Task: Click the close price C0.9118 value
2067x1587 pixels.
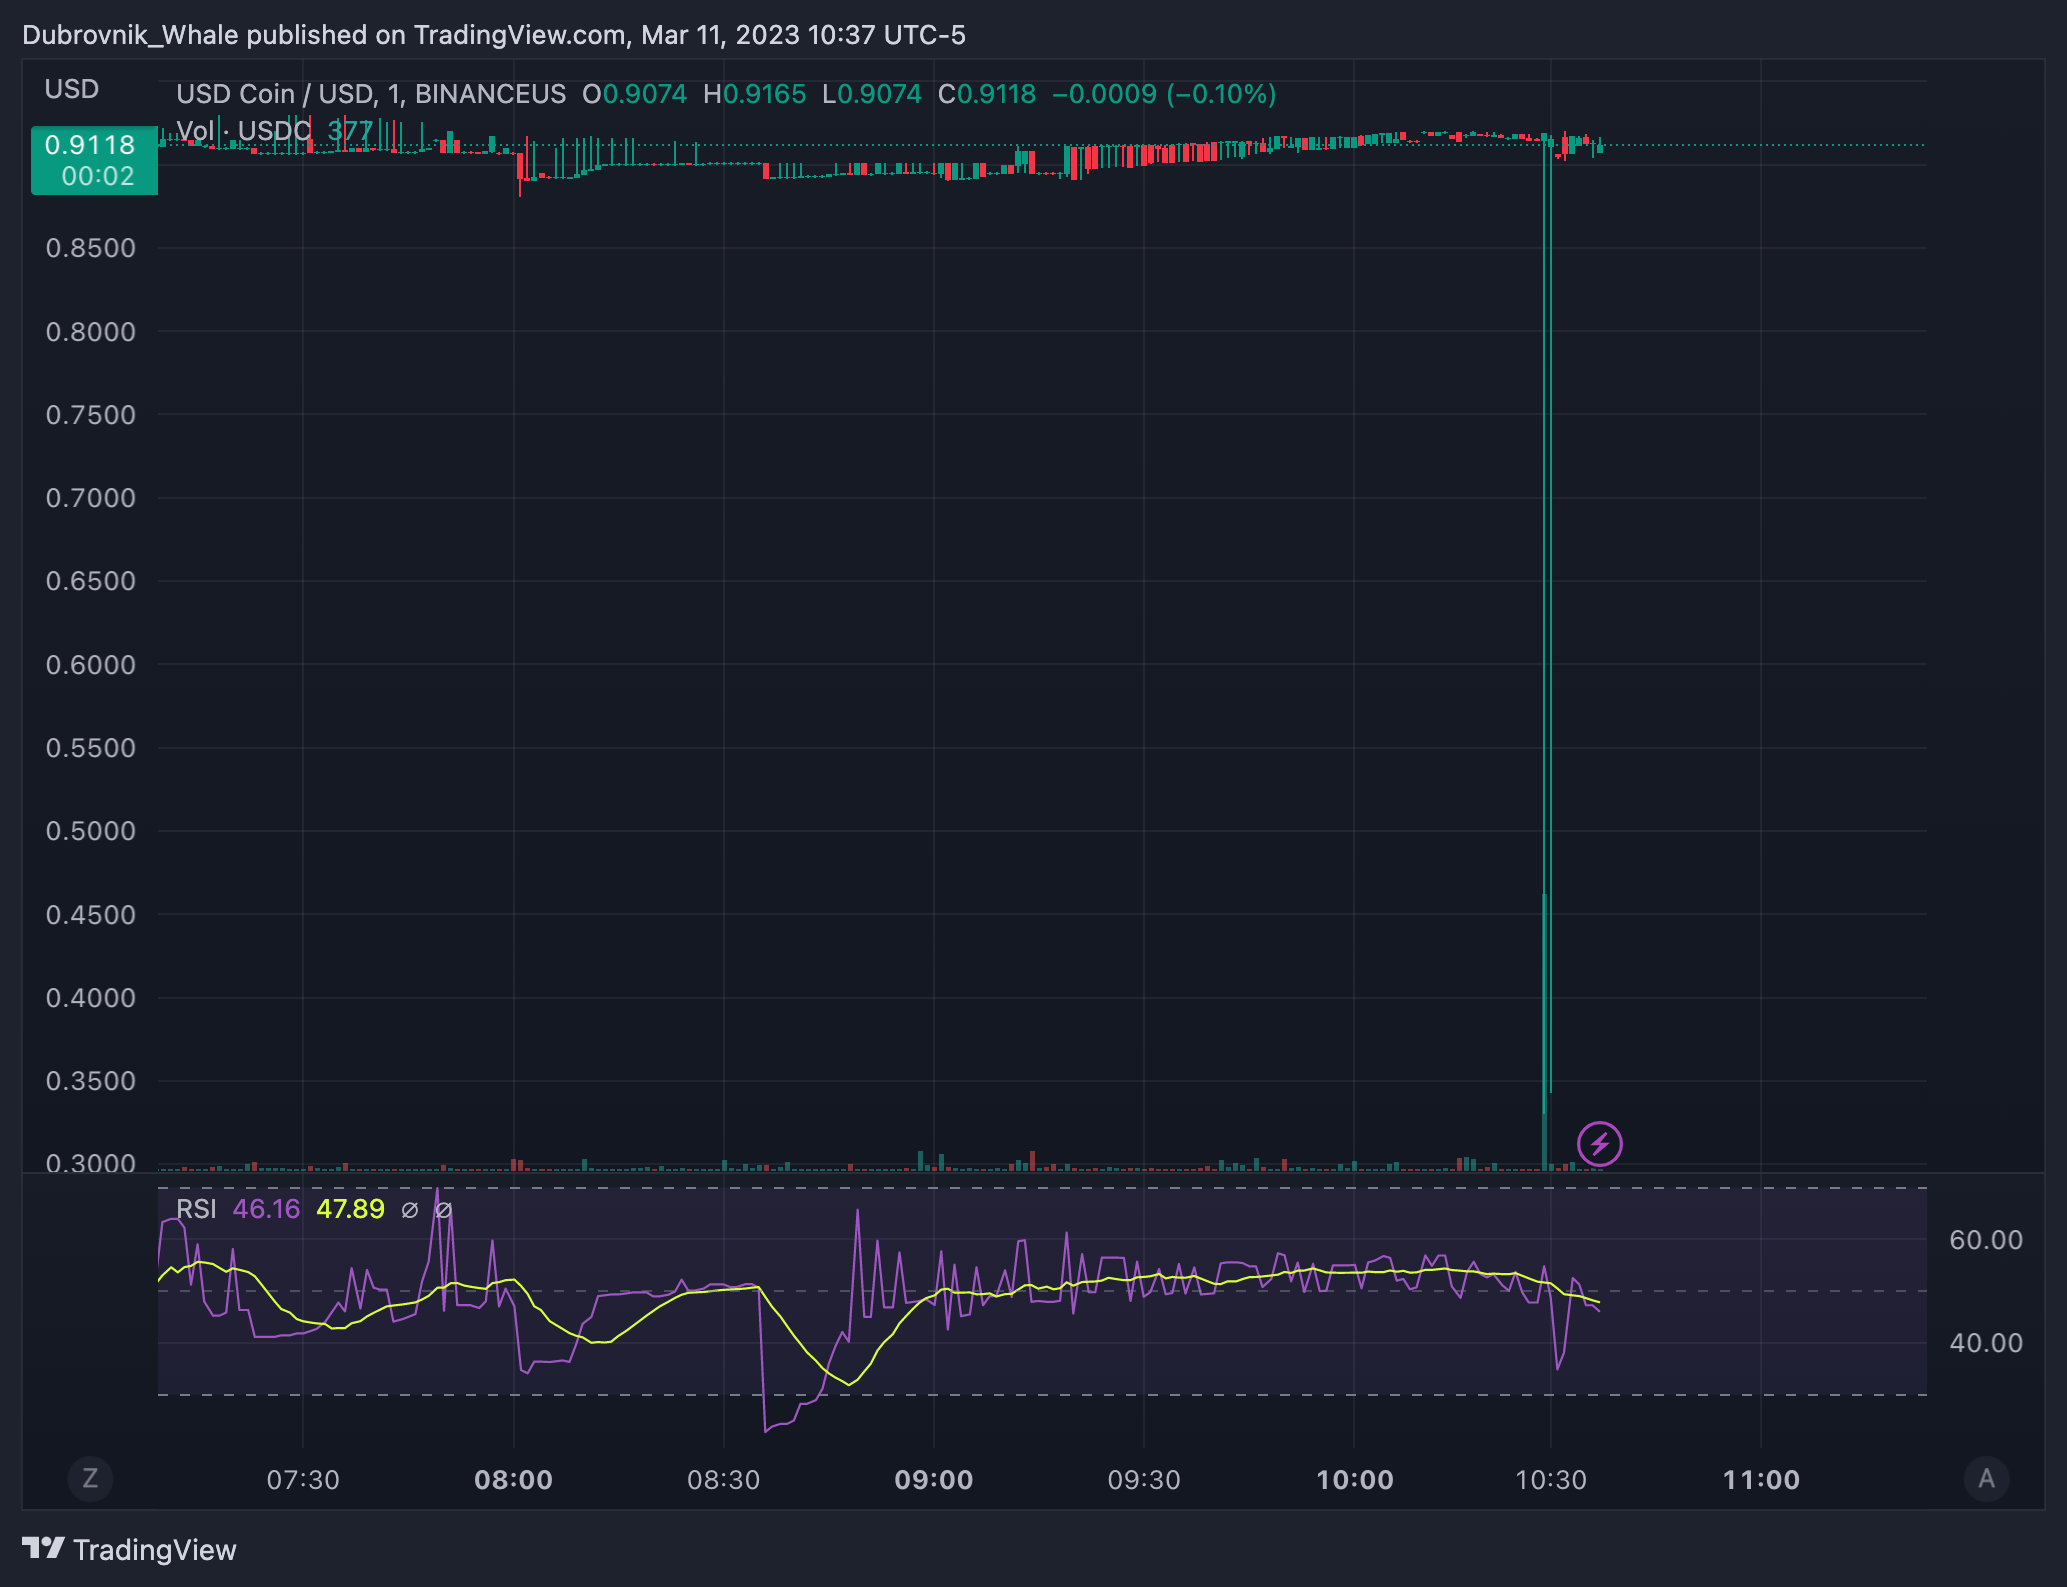Action: 987,94
